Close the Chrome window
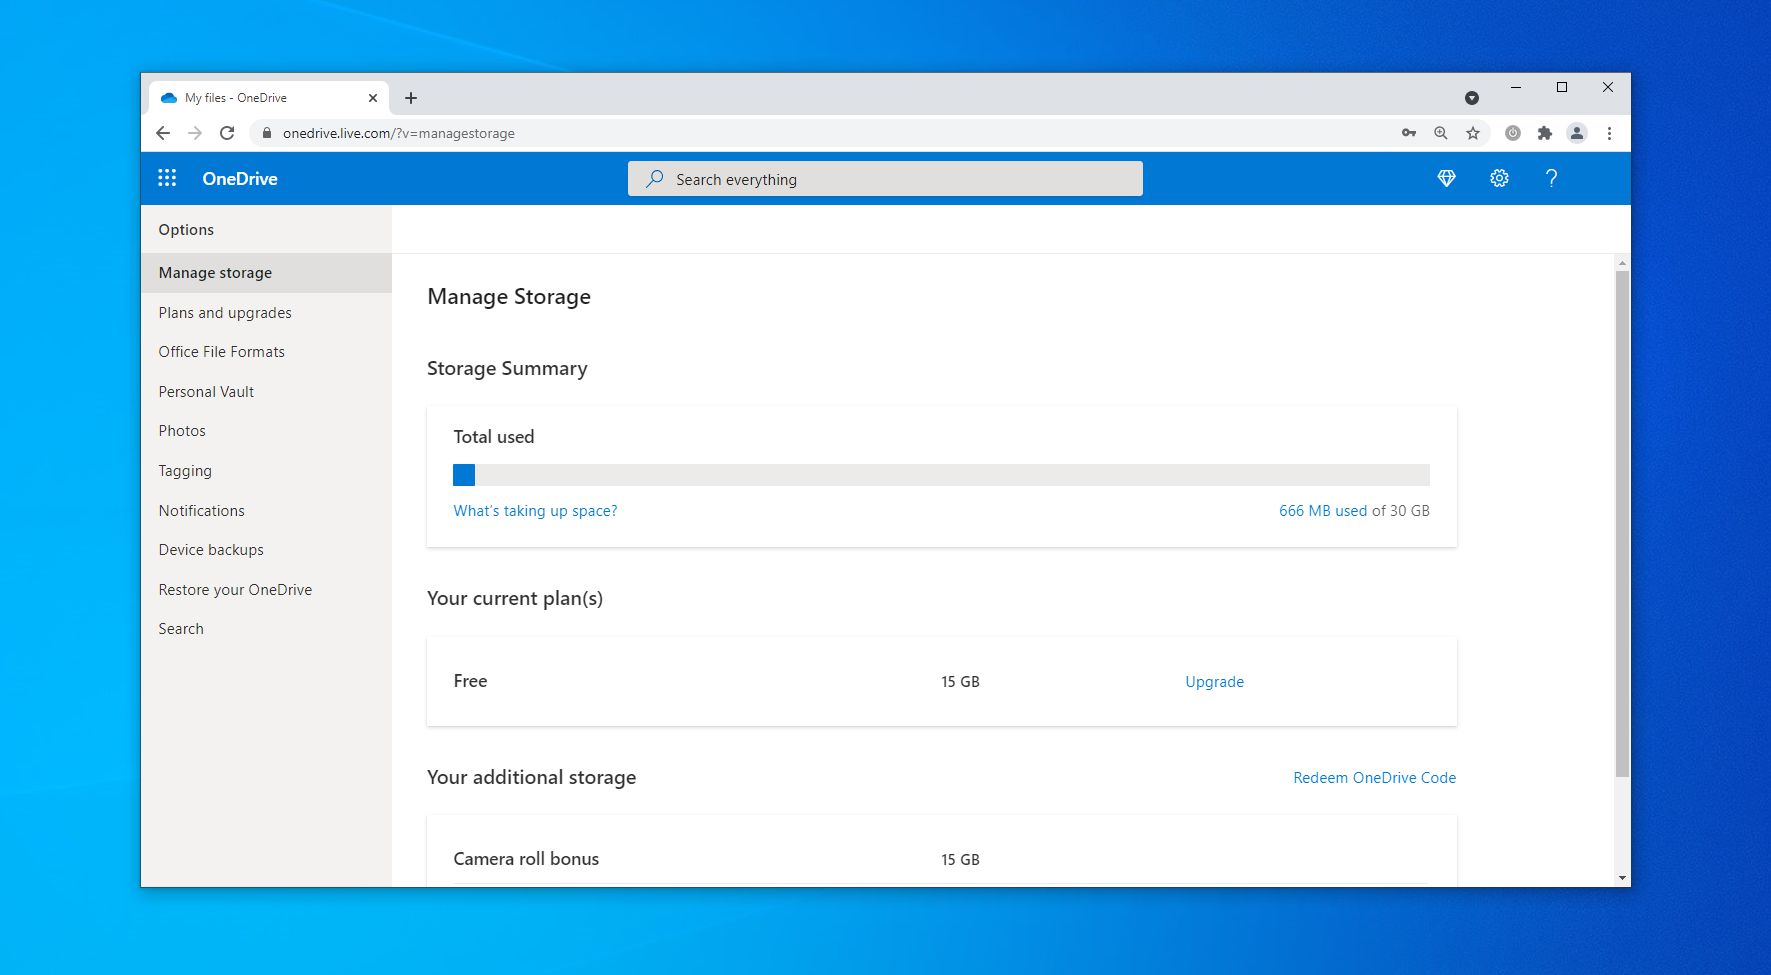 [x=1608, y=87]
